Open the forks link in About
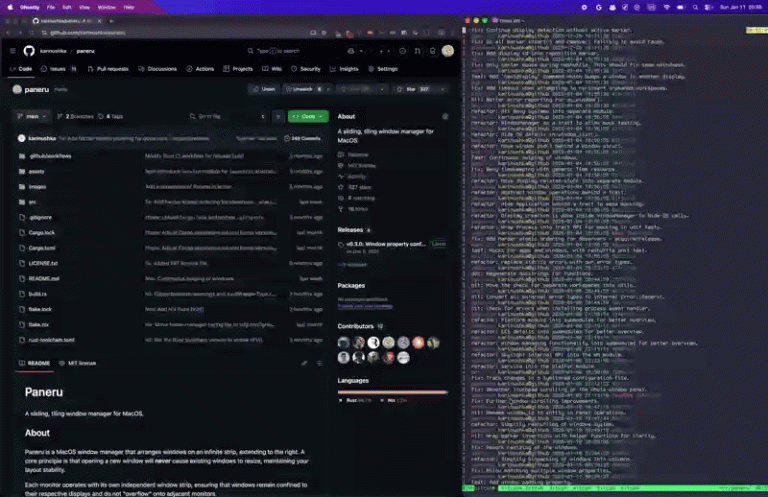 [353, 209]
